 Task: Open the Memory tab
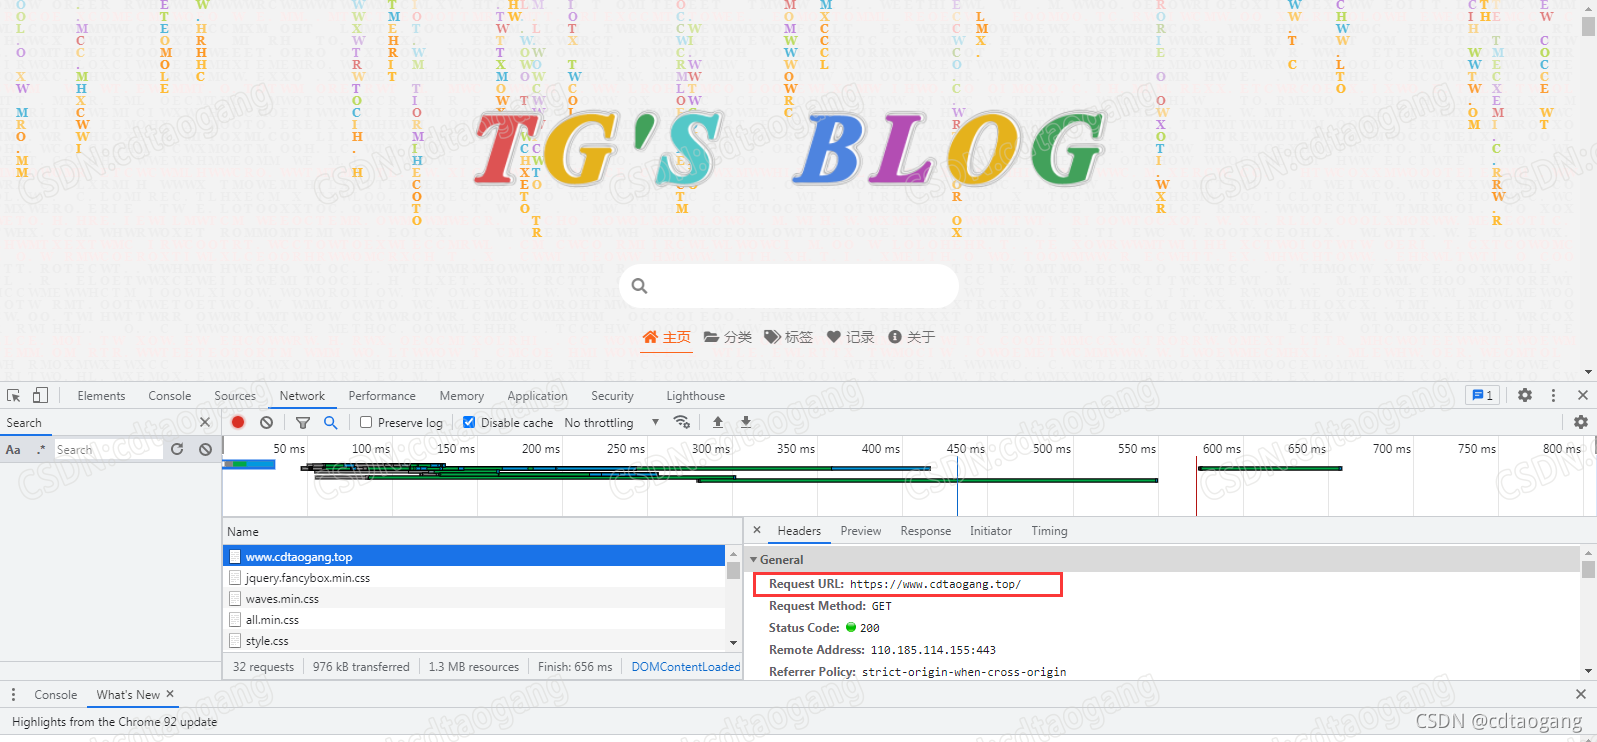click(x=461, y=395)
